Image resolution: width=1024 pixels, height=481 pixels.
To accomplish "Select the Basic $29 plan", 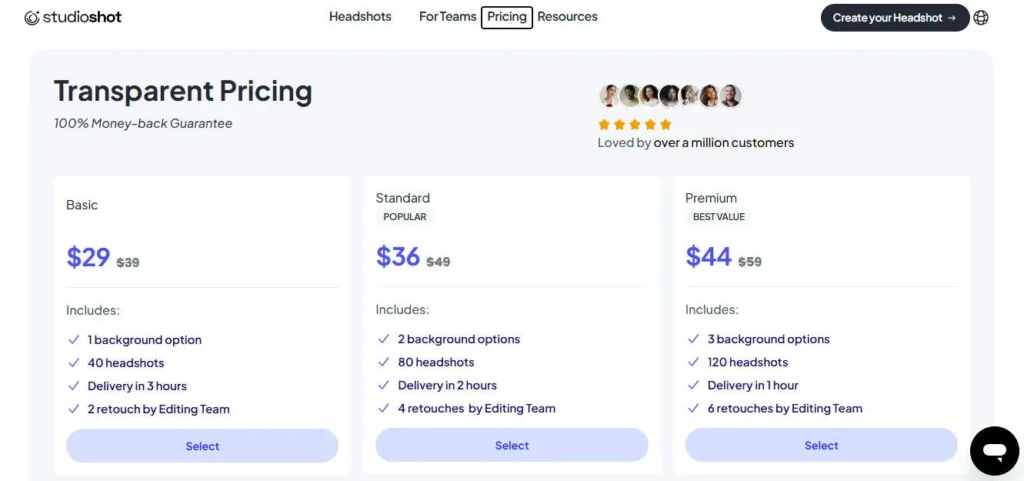I will tap(202, 446).
